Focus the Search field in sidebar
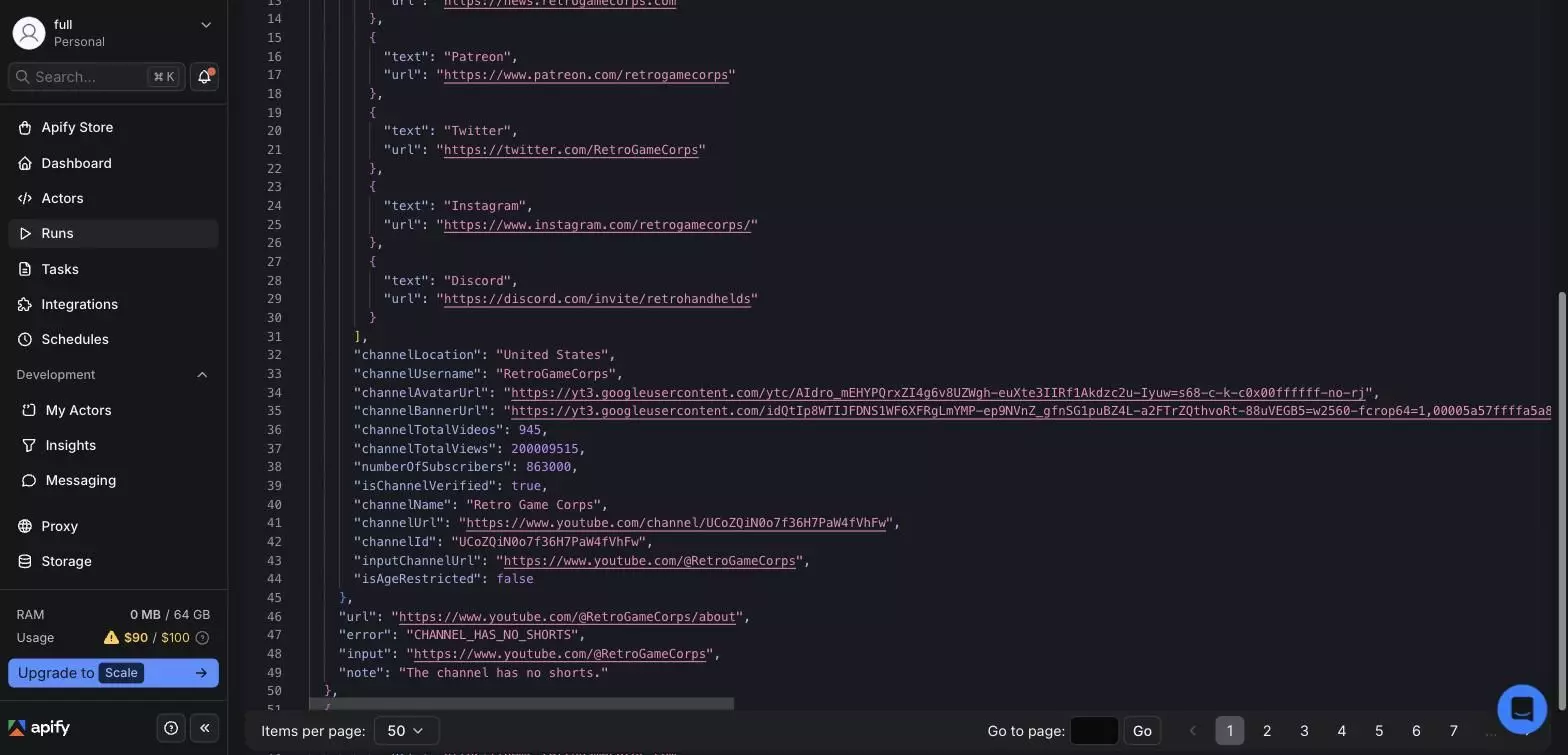 point(96,77)
